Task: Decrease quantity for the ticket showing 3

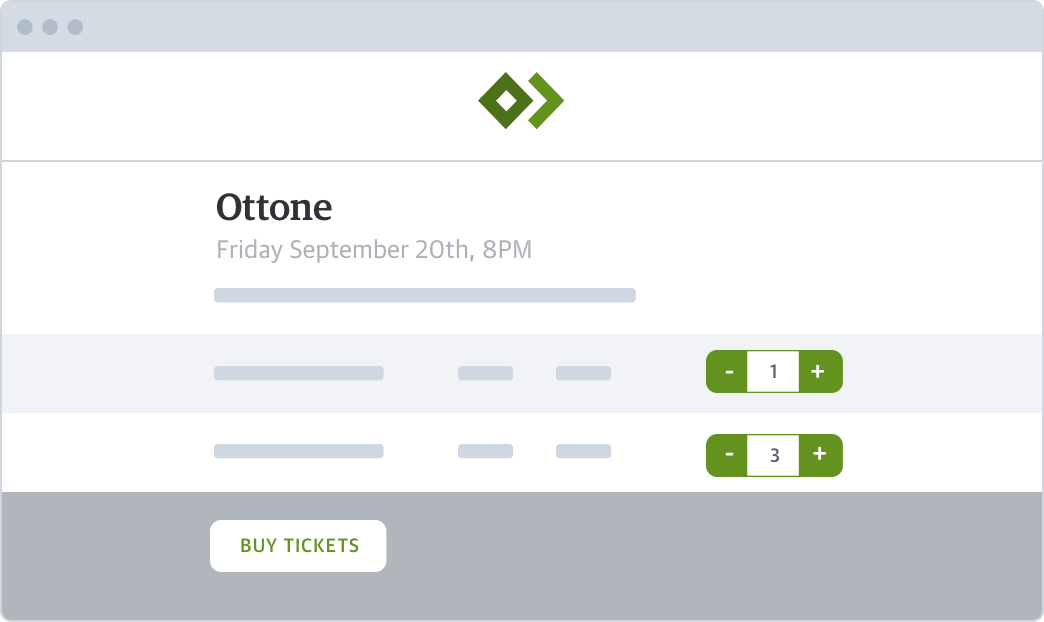Action: pyautogui.click(x=727, y=456)
